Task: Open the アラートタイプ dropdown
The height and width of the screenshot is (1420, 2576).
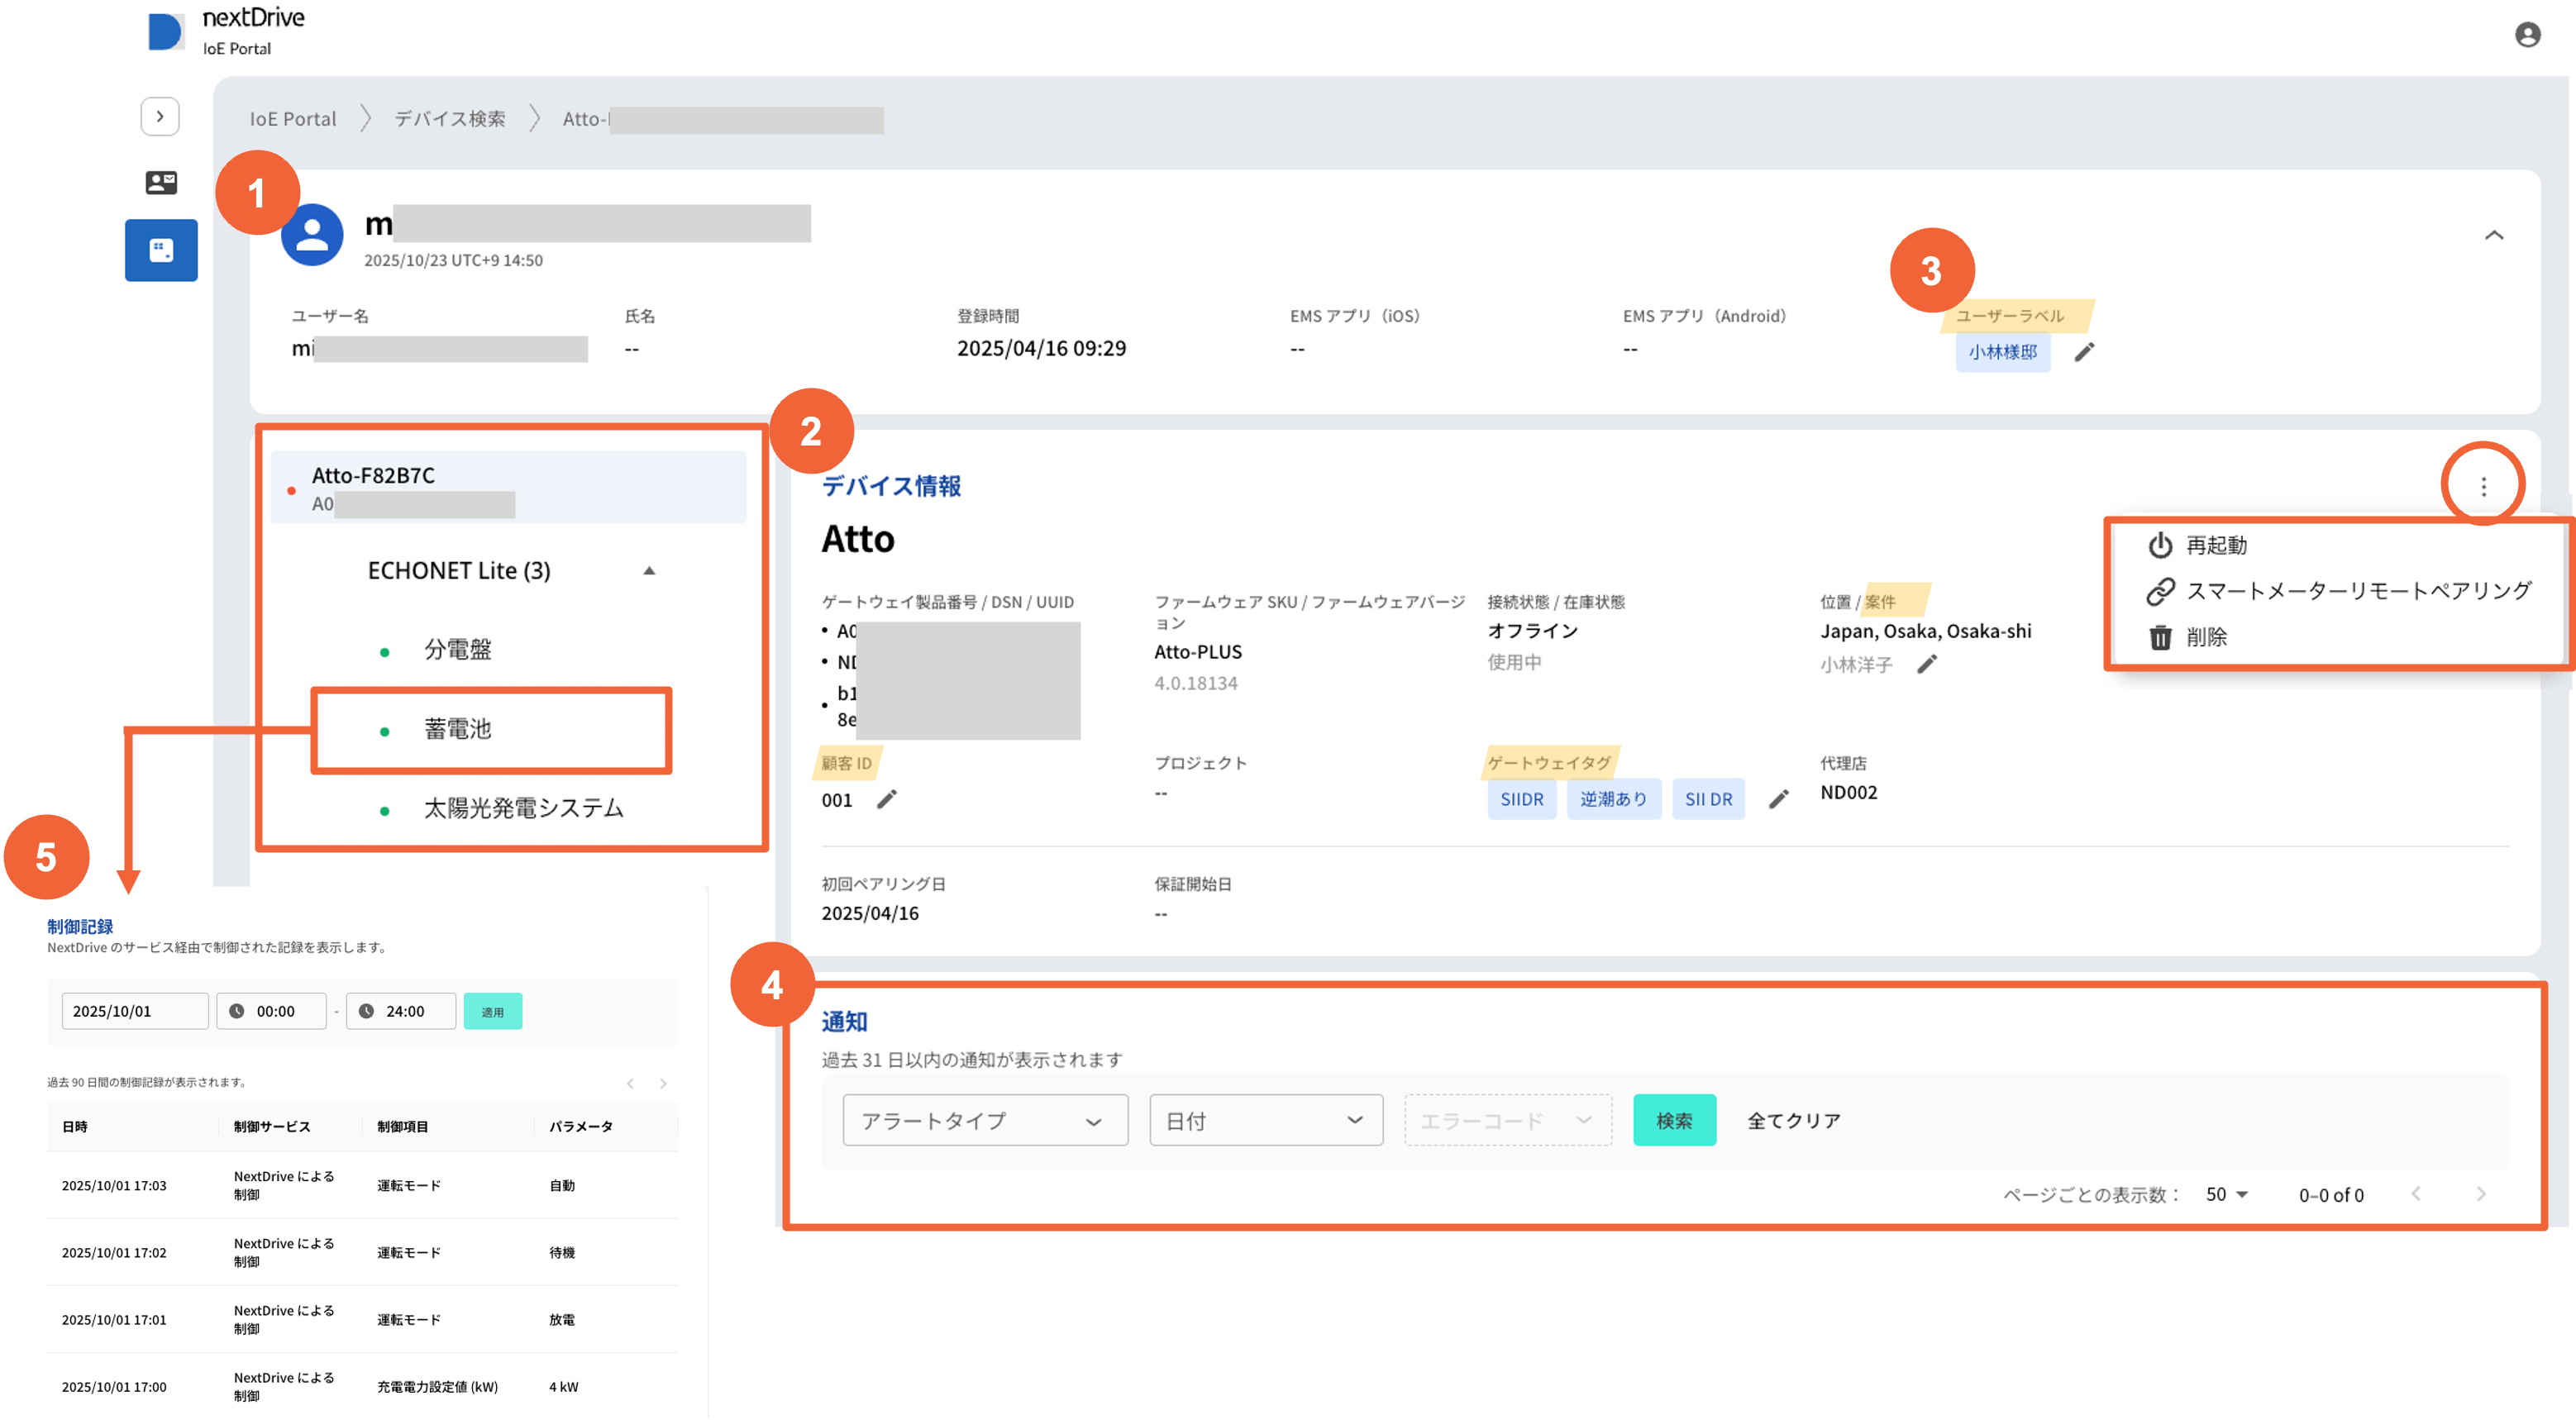Action: [x=985, y=1120]
